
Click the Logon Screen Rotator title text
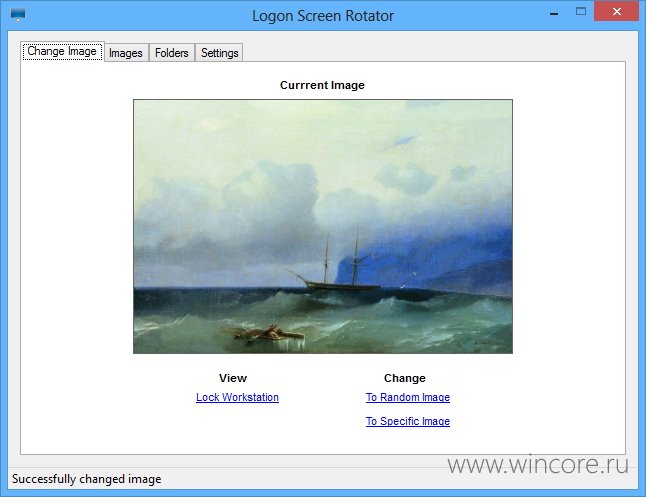[323, 16]
